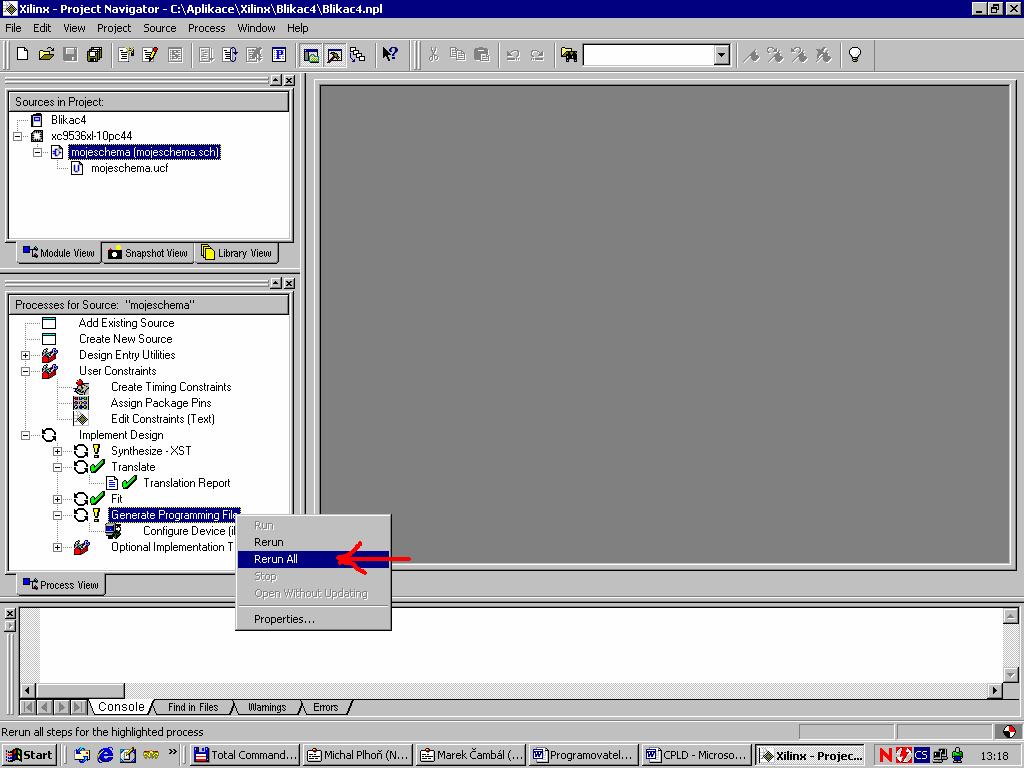The image size is (1024, 768).
Task: Open the File menu
Action: (13, 28)
